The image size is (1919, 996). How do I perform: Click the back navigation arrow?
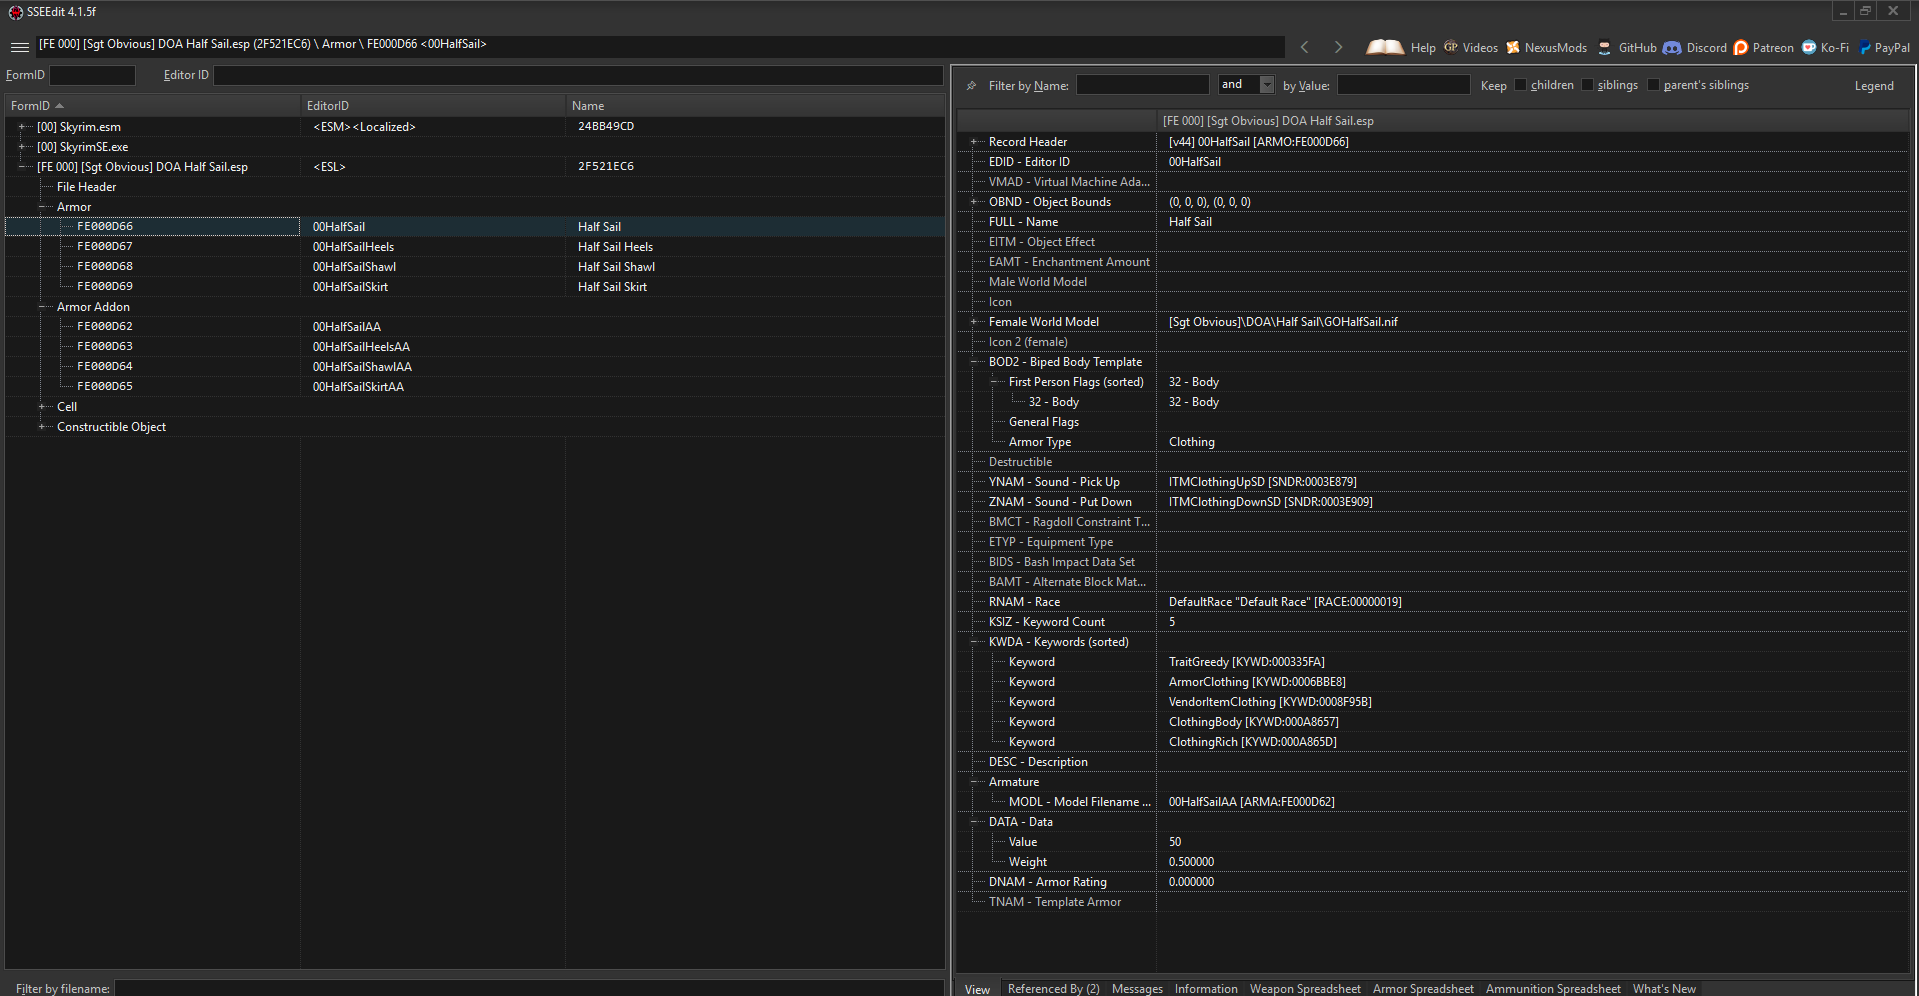pyautogui.click(x=1304, y=47)
